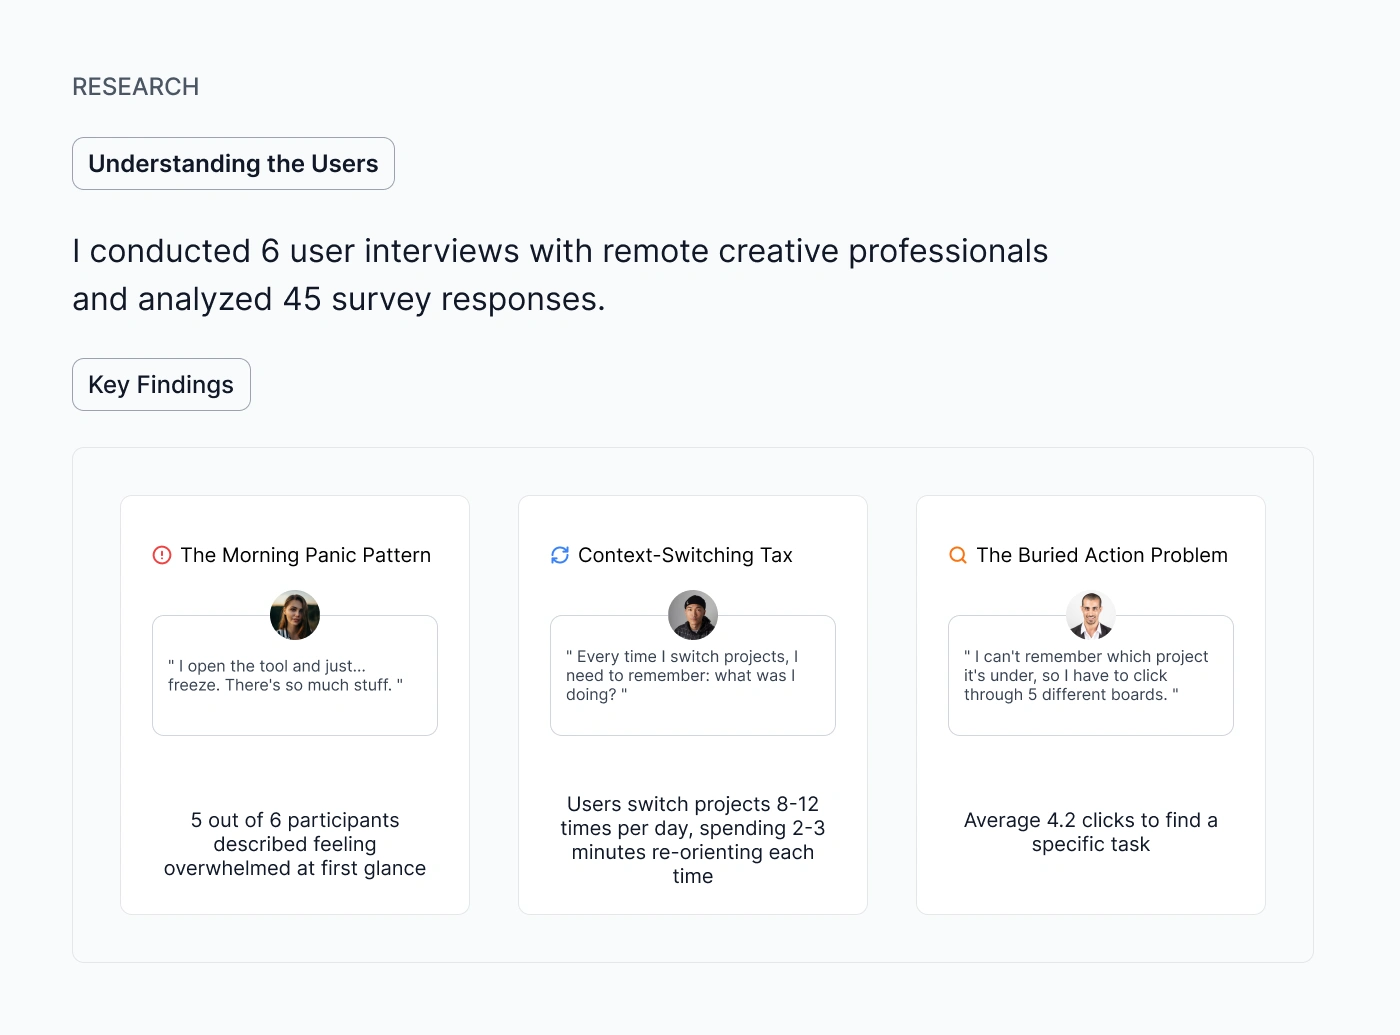Select the avatar of the man in the beanie

click(x=693, y=615)
